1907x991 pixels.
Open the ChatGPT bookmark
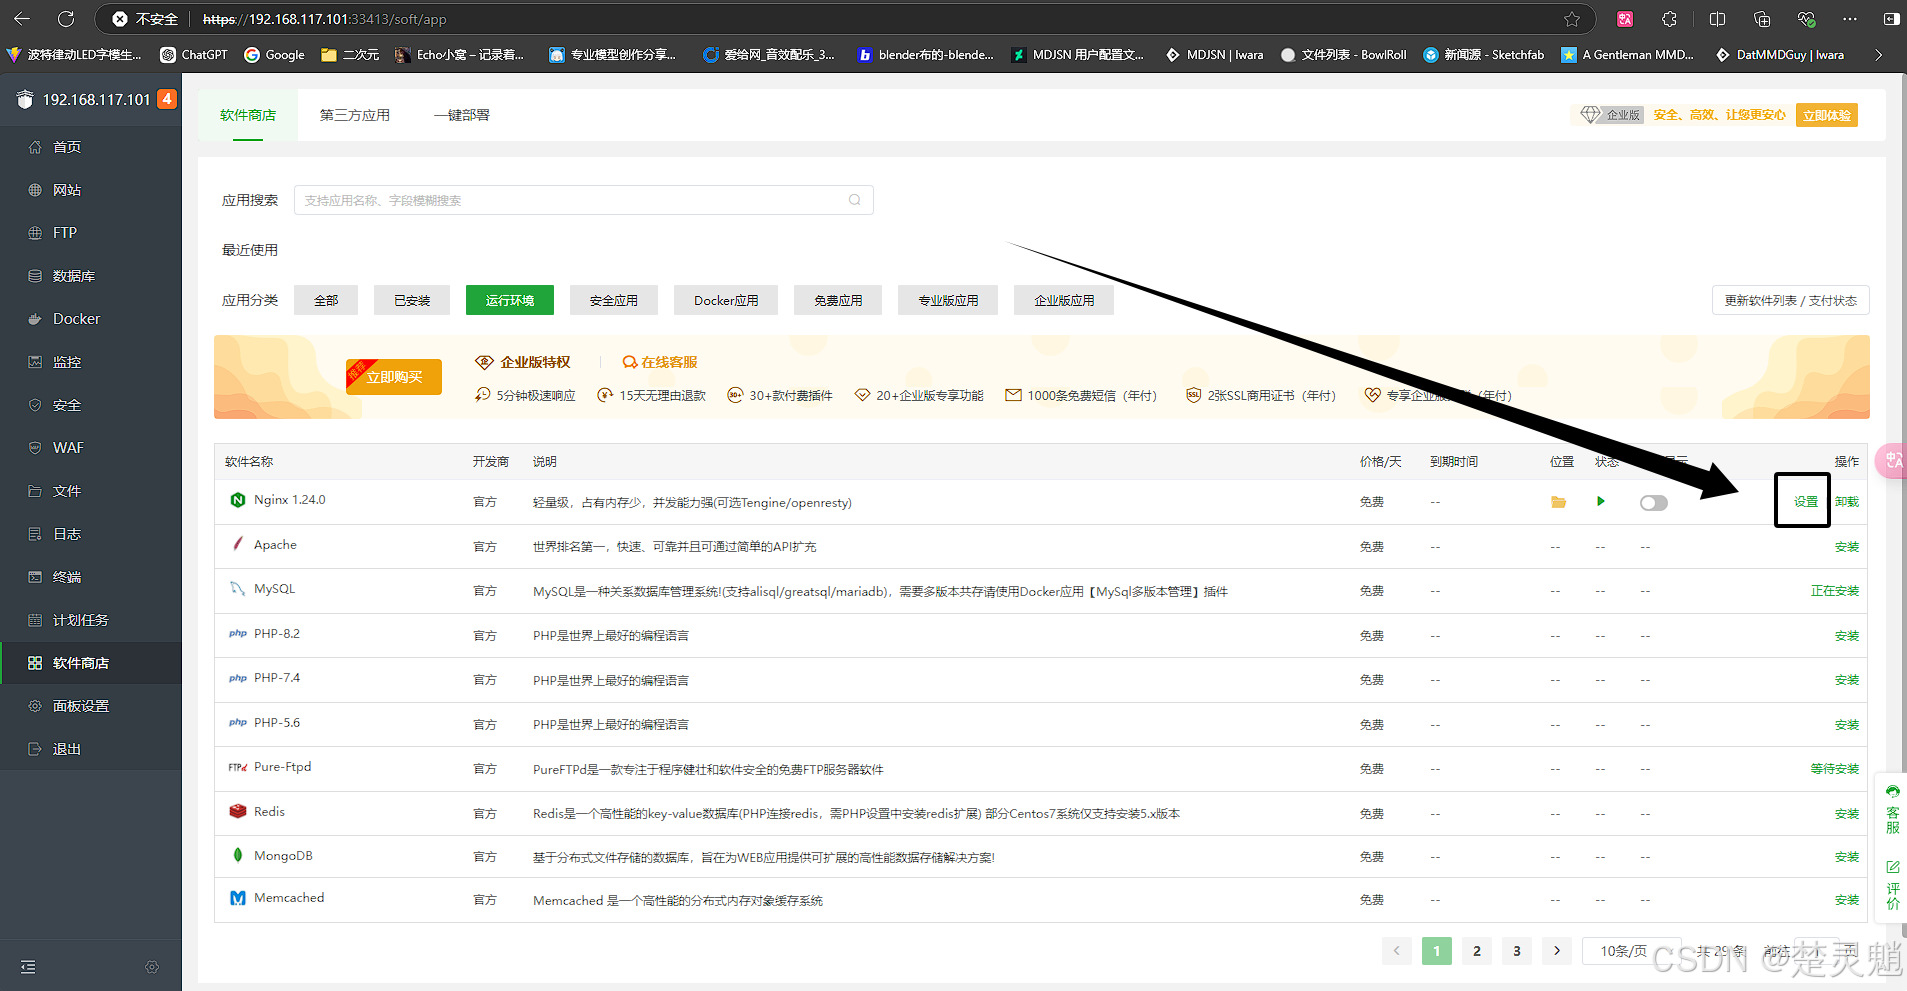pyautogui.click(x=194, y=55)
